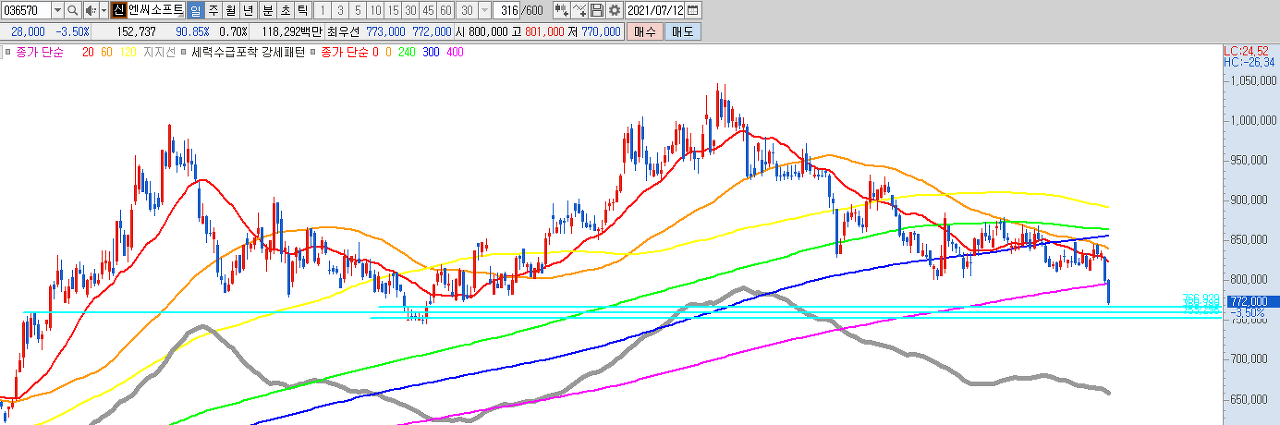Click the magenta 400 moving average label
This screenshot has height=425, width=1280.
(x=456, y=51)
